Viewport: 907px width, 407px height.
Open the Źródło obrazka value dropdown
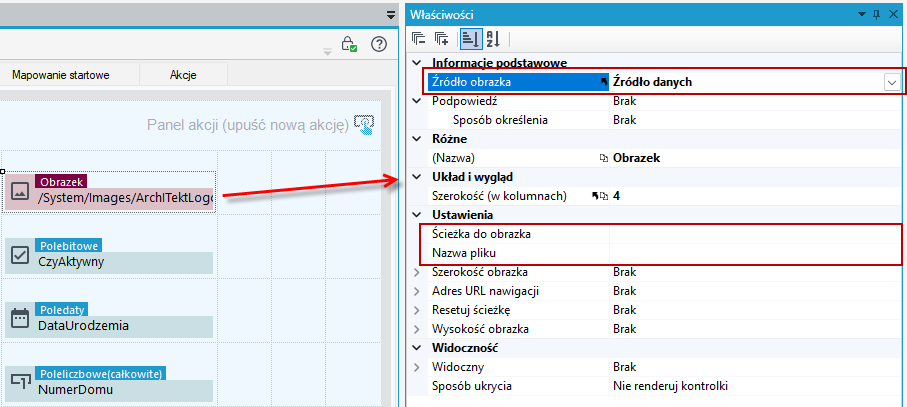891,83
